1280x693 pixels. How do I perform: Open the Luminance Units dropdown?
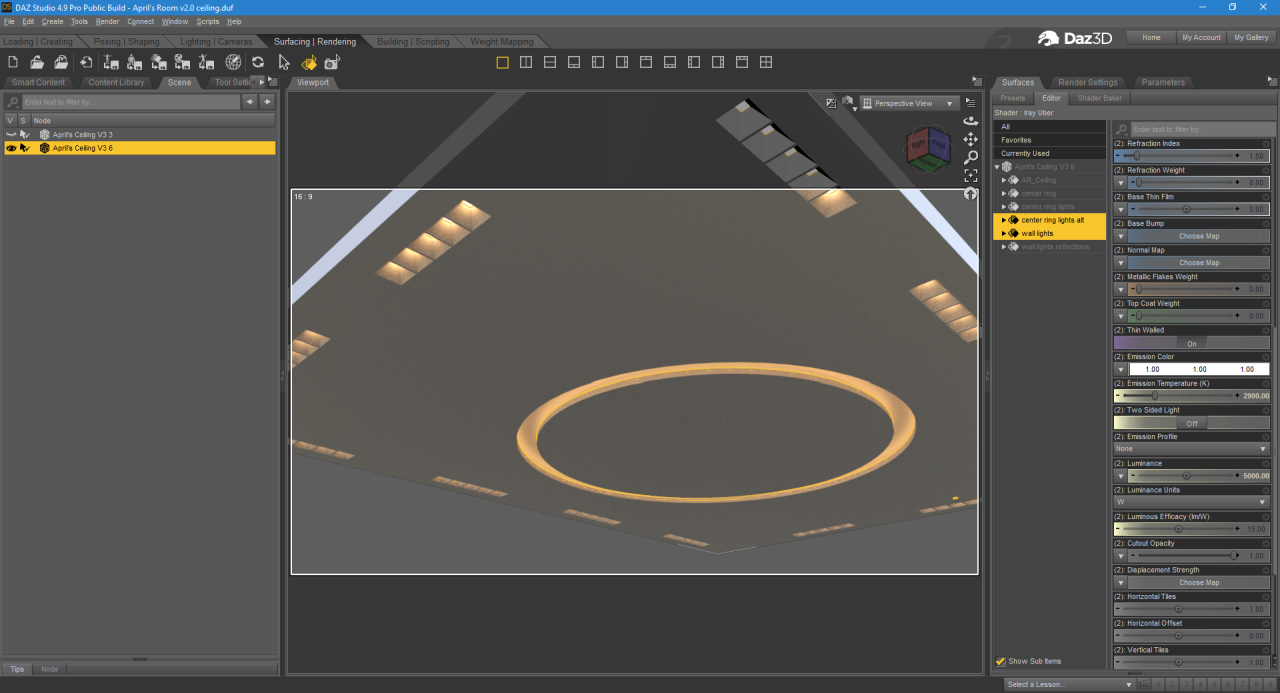(x=1191, y=503)
